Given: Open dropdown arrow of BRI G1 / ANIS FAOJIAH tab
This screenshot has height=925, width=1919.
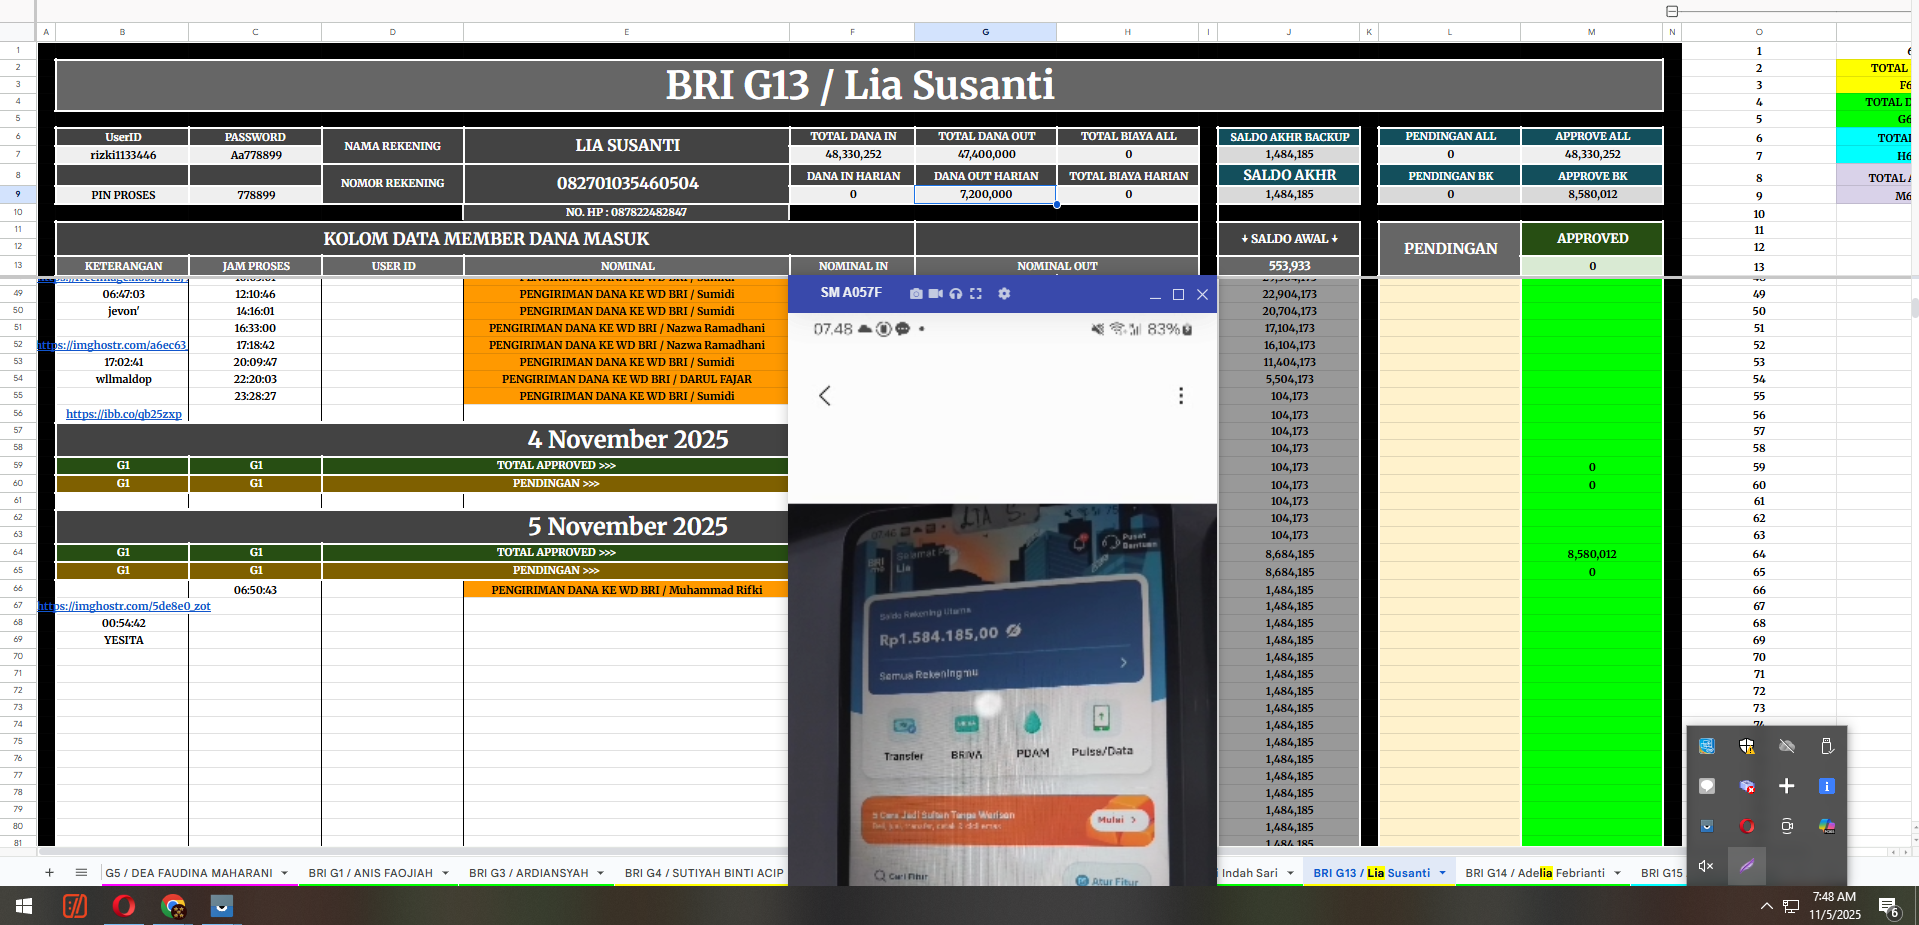Looking at the screenshot, I should click(x=445, y=873).
